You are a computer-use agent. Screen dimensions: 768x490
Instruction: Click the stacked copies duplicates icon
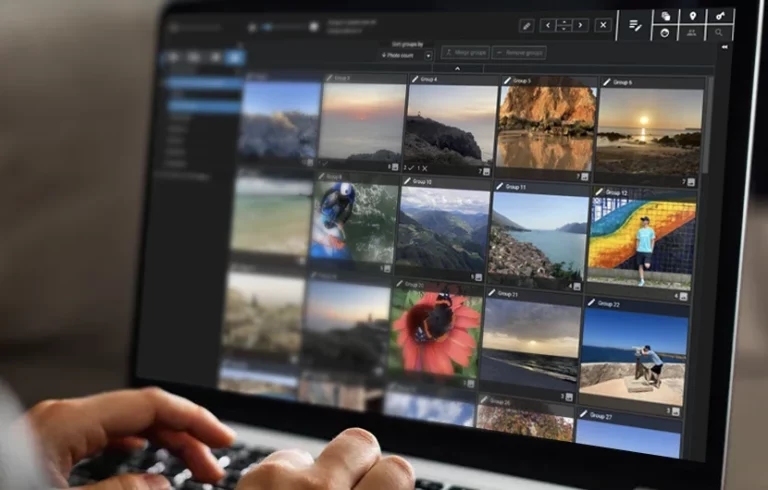(x=666, y=16)
